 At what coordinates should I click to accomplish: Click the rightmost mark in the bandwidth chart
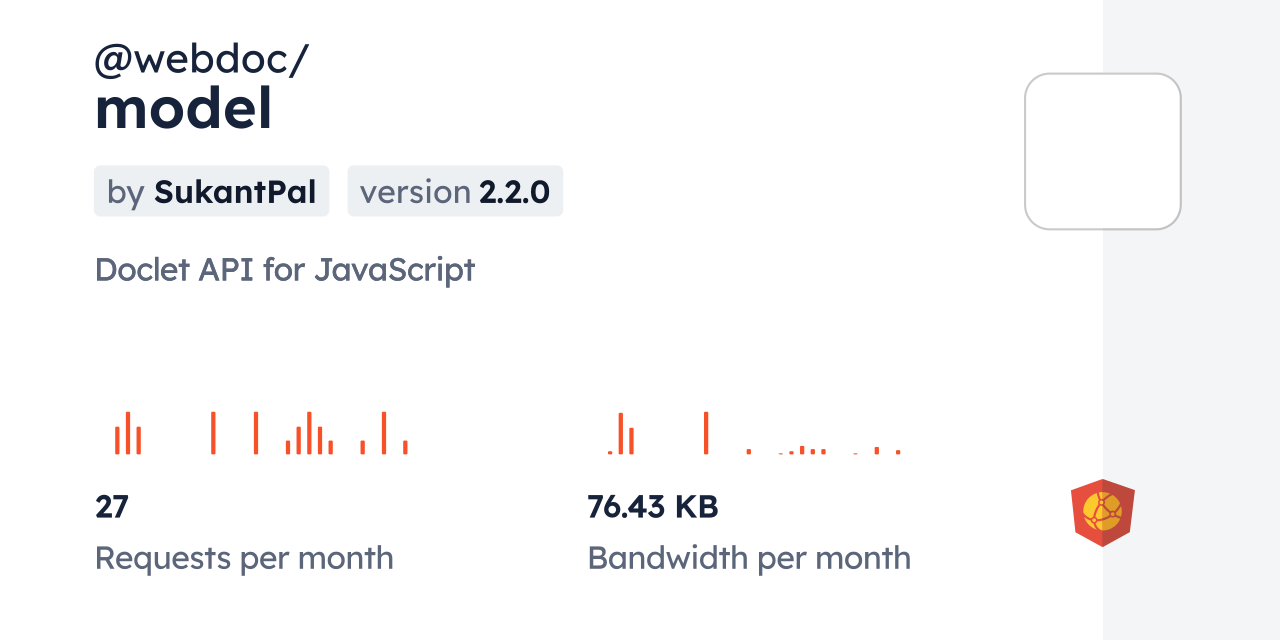898,452
